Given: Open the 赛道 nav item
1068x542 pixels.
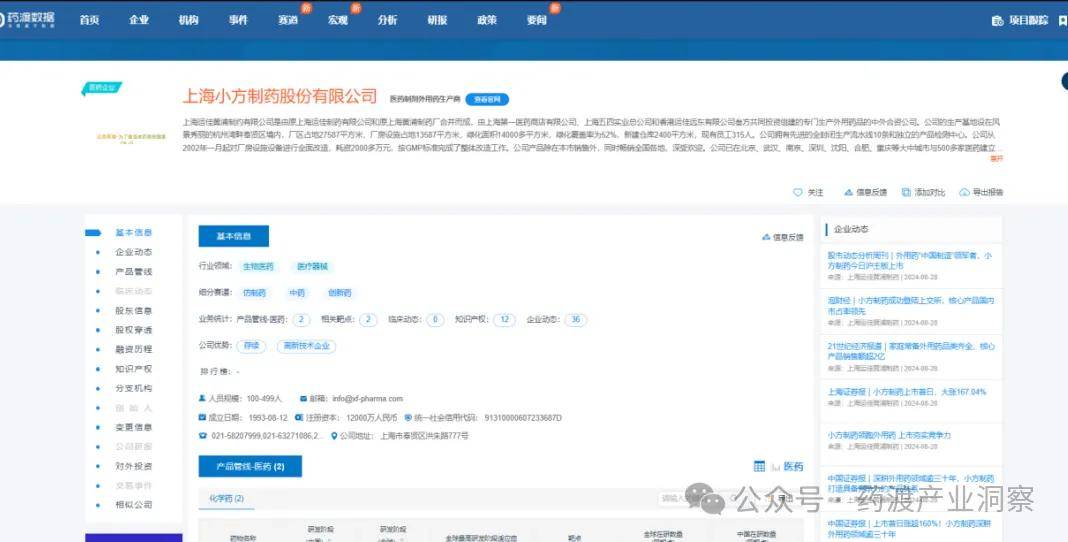Looking at the screenshot, I should coord(288,20).
